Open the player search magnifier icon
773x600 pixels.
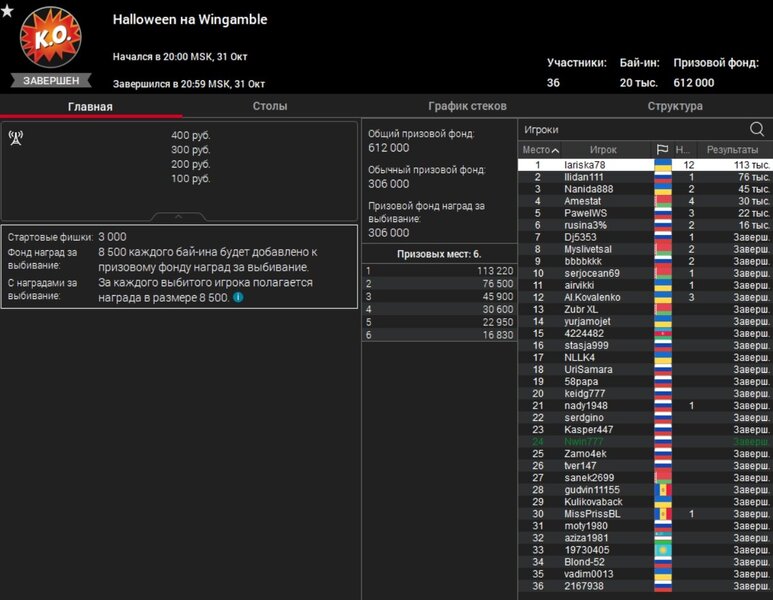coord(756,129)
